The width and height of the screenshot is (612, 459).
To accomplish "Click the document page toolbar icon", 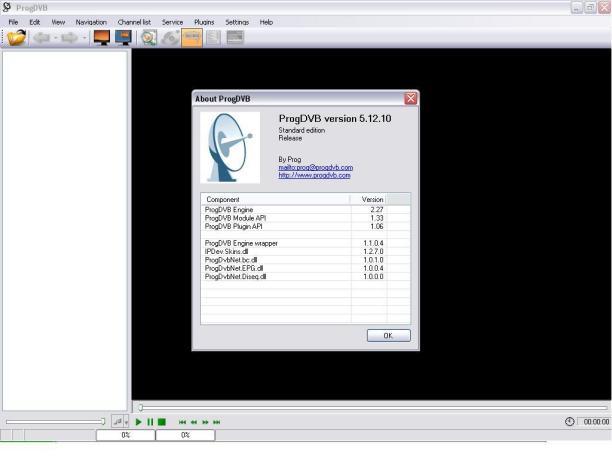I will (213, 38).
